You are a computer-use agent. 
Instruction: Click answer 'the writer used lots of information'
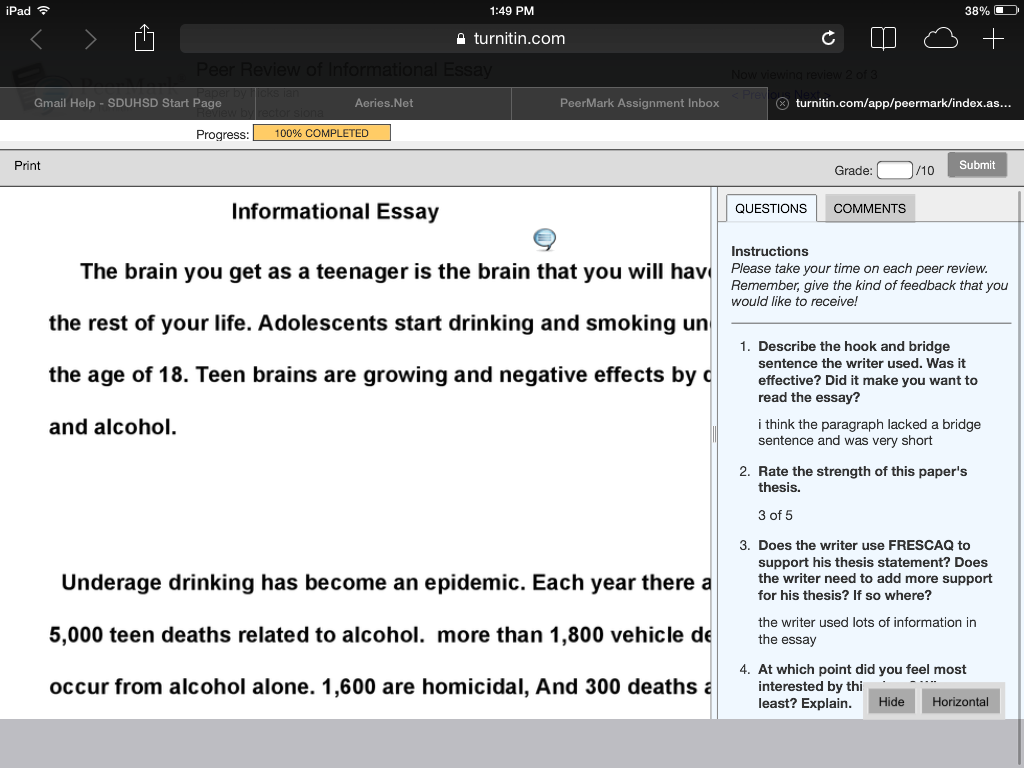click(867, 631)
